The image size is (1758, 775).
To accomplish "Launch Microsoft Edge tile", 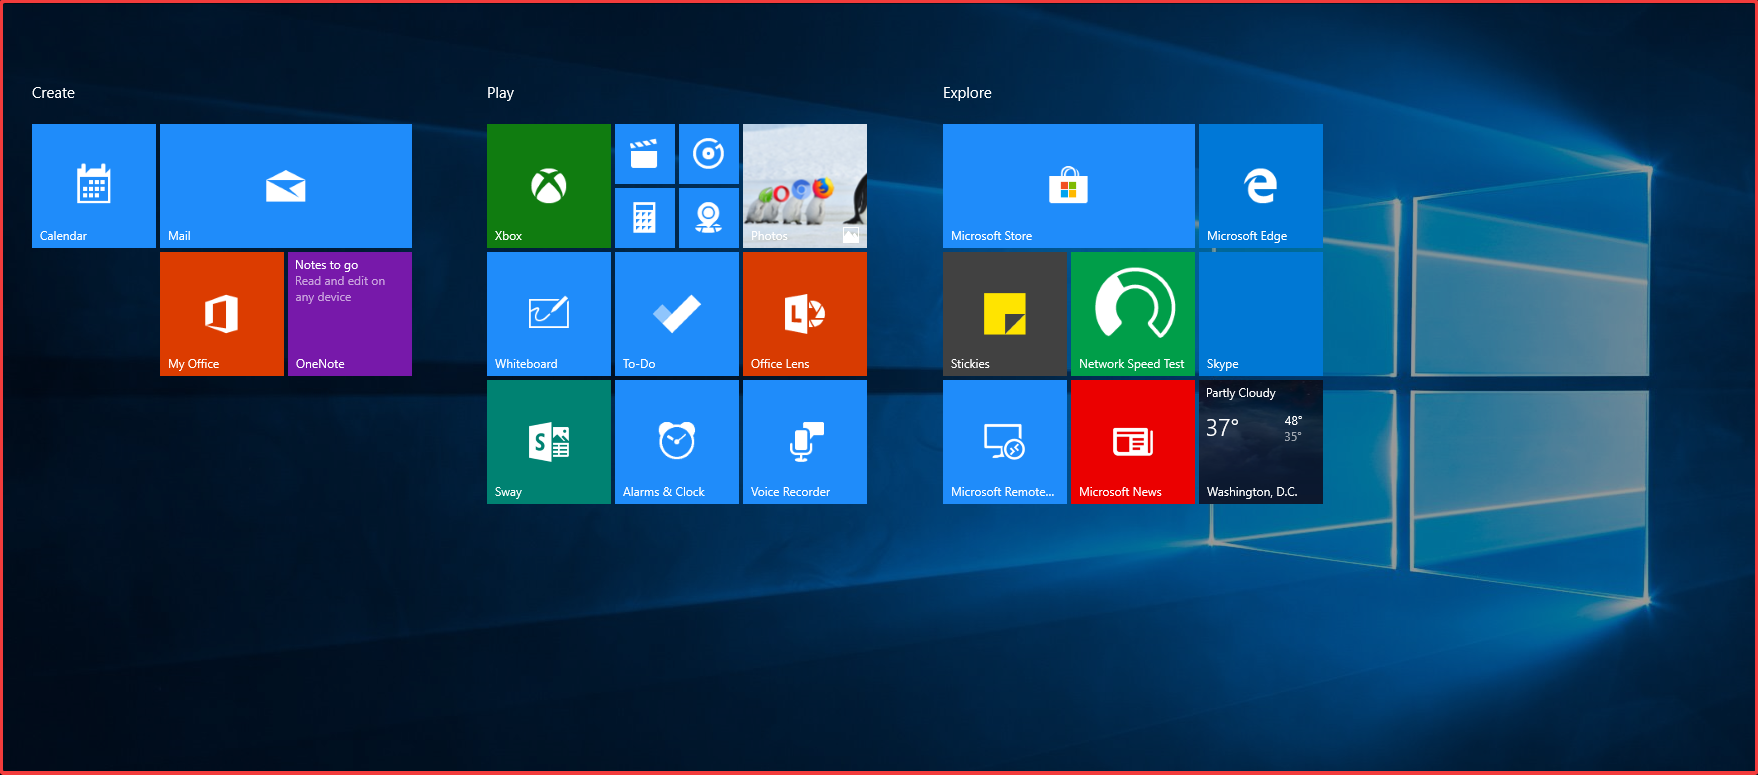I will [1260, 186].
